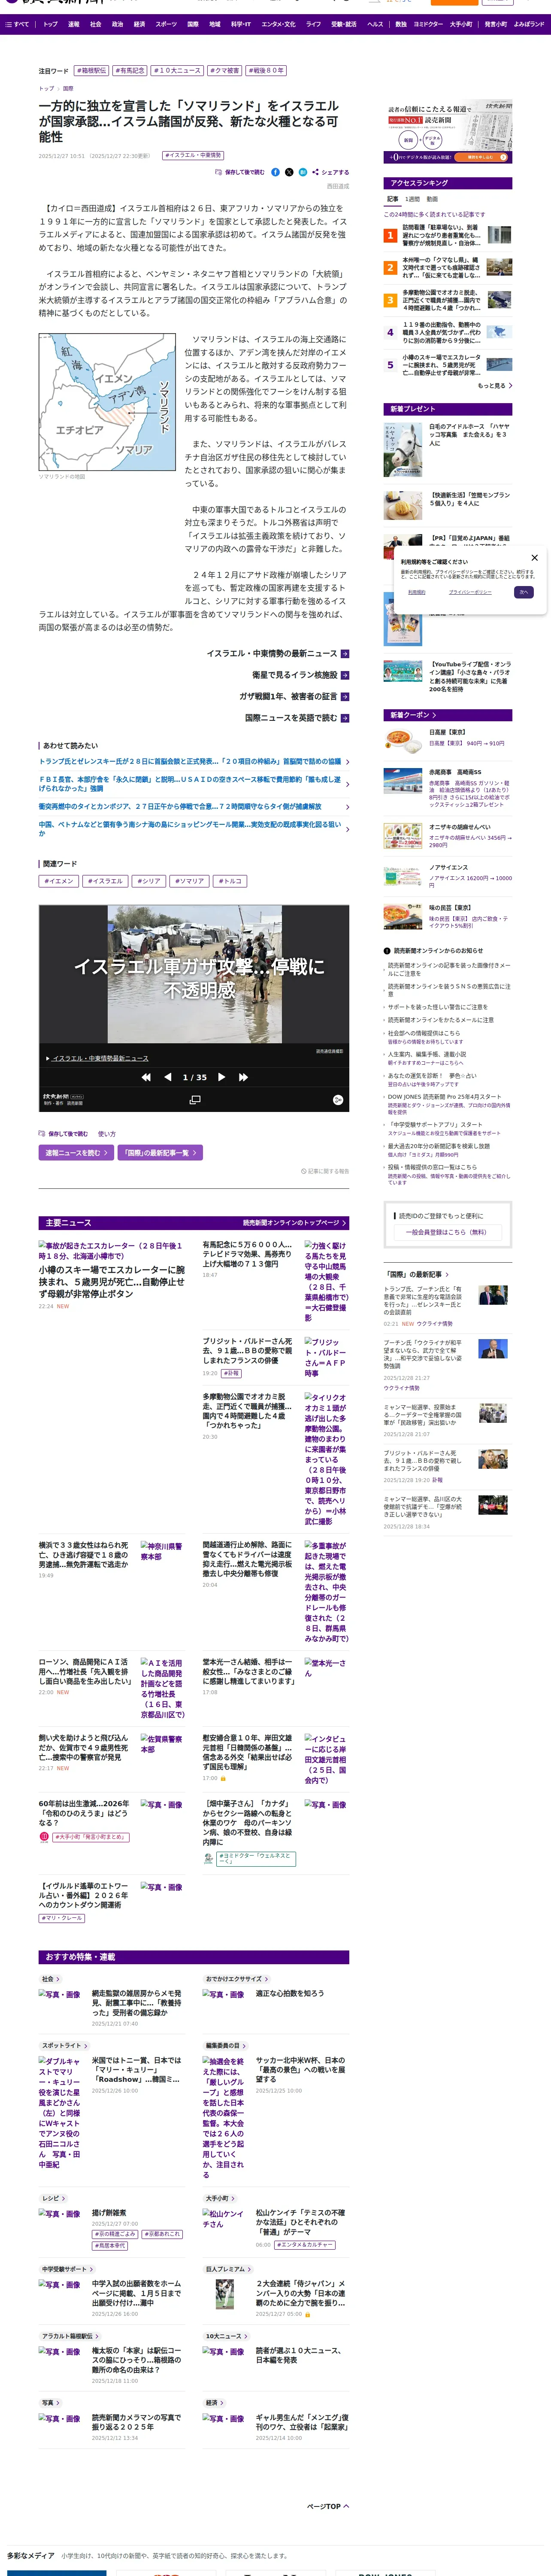Click the #イスラエル・中東情勢 tag near date

click(194, 156)
